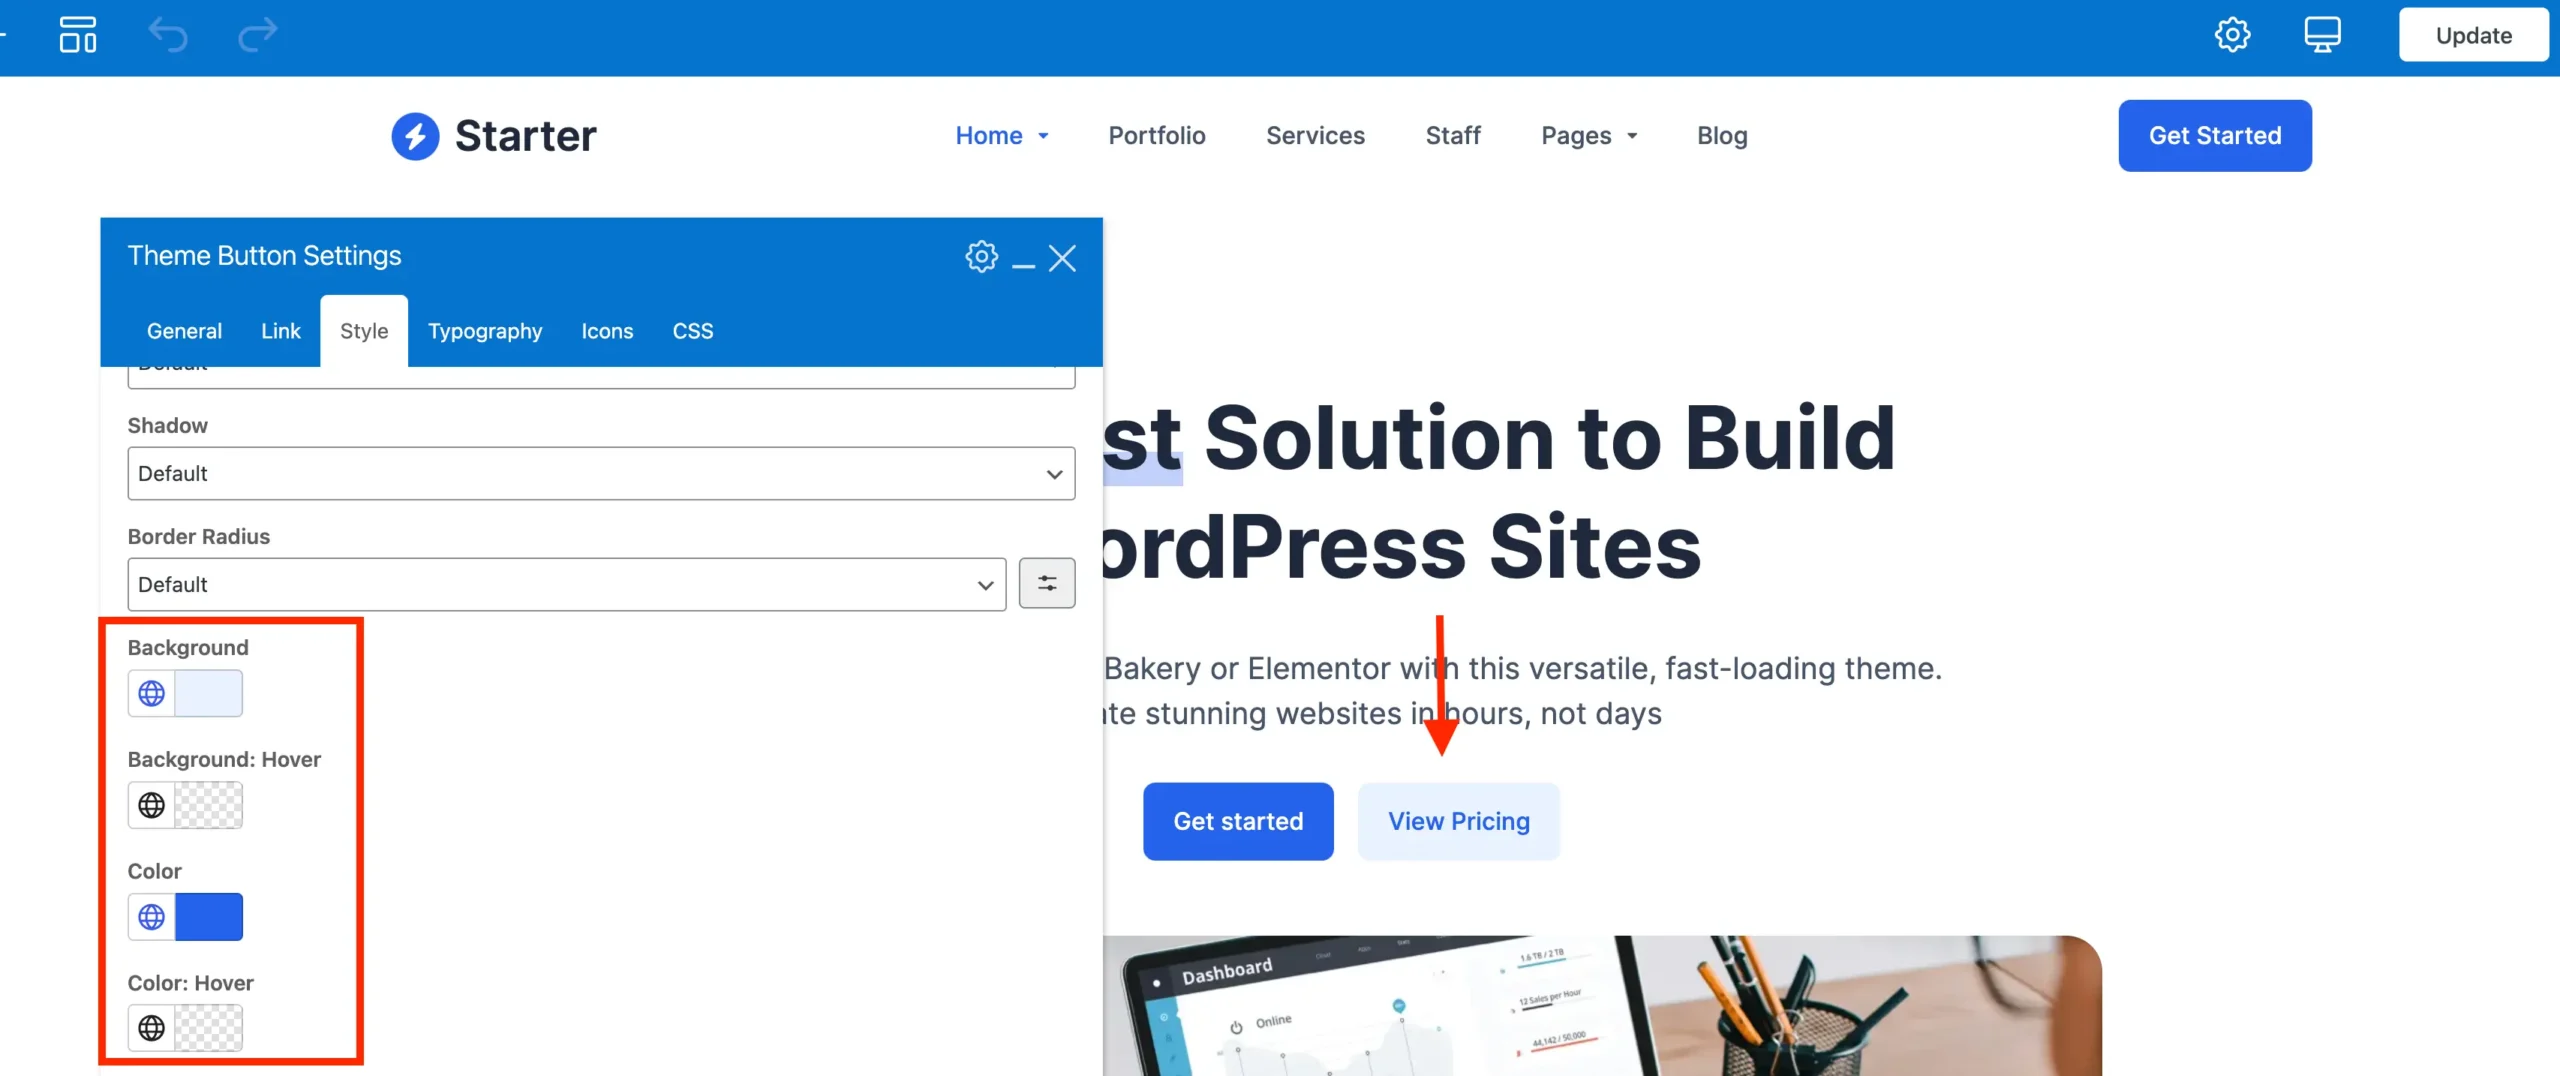This screenshot has width=2560, height=1076.
Task: Click the Starter site title text
Action: (x=526, y=136)
